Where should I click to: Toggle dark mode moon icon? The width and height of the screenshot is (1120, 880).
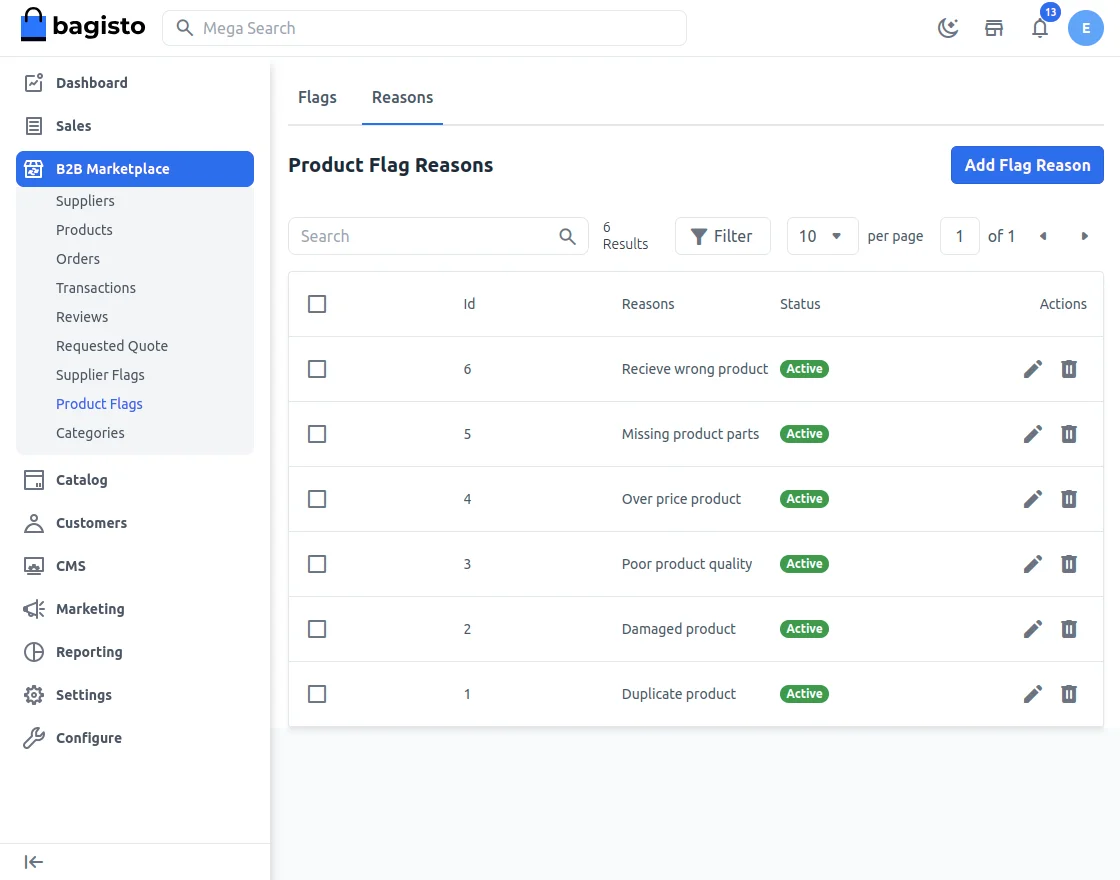[947, 28]
